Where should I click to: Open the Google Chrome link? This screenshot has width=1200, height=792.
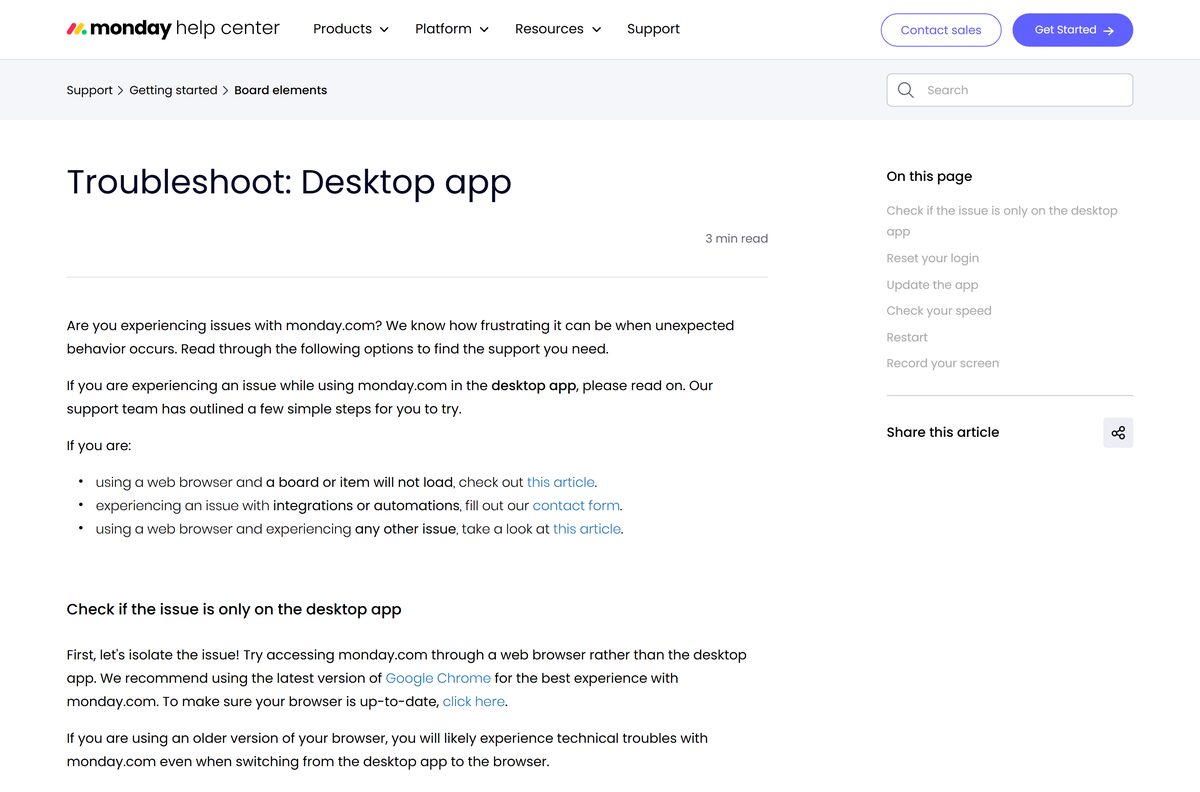[x=438, y=678]
